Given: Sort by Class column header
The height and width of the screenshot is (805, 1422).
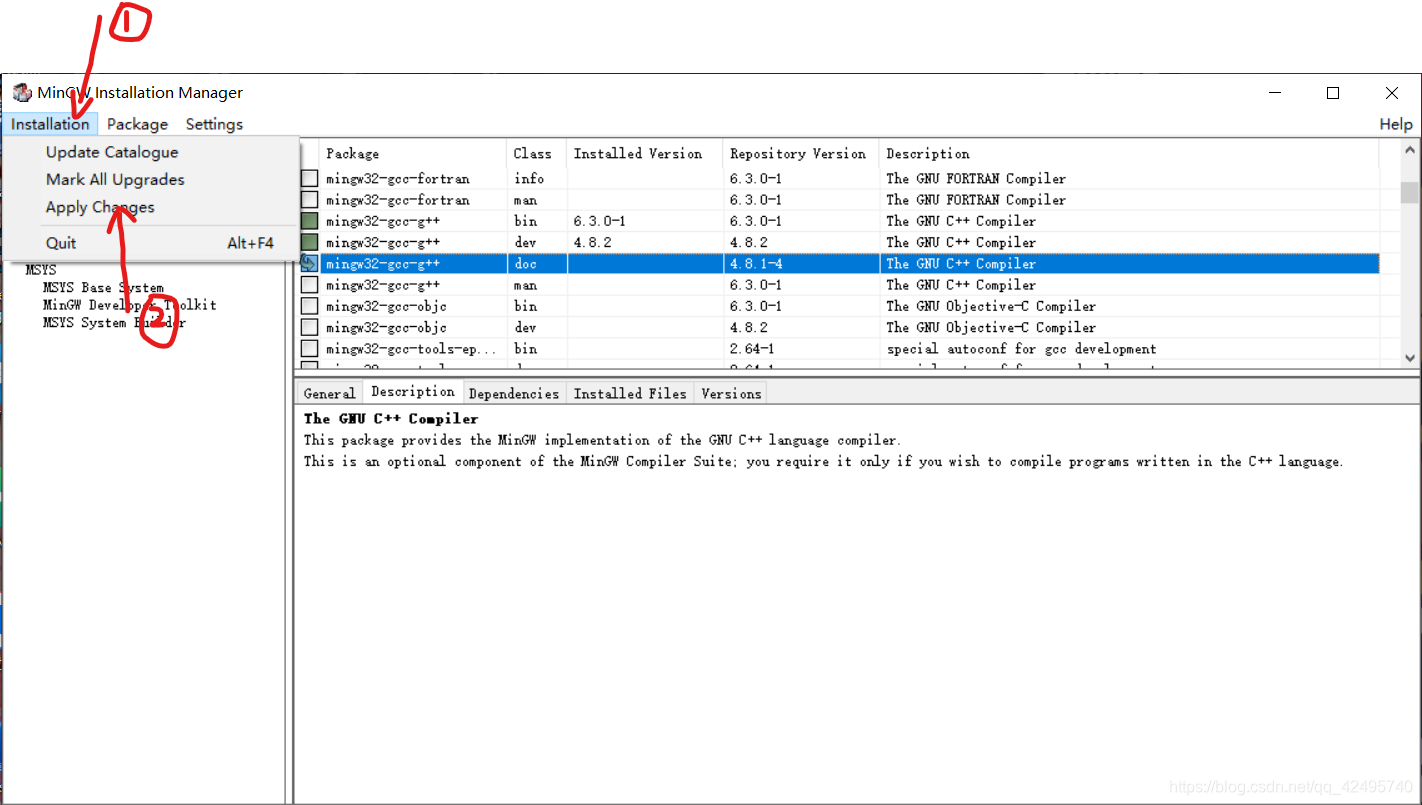Looking at the screenshot, I should pyautogui.click(x=532, y=154).
